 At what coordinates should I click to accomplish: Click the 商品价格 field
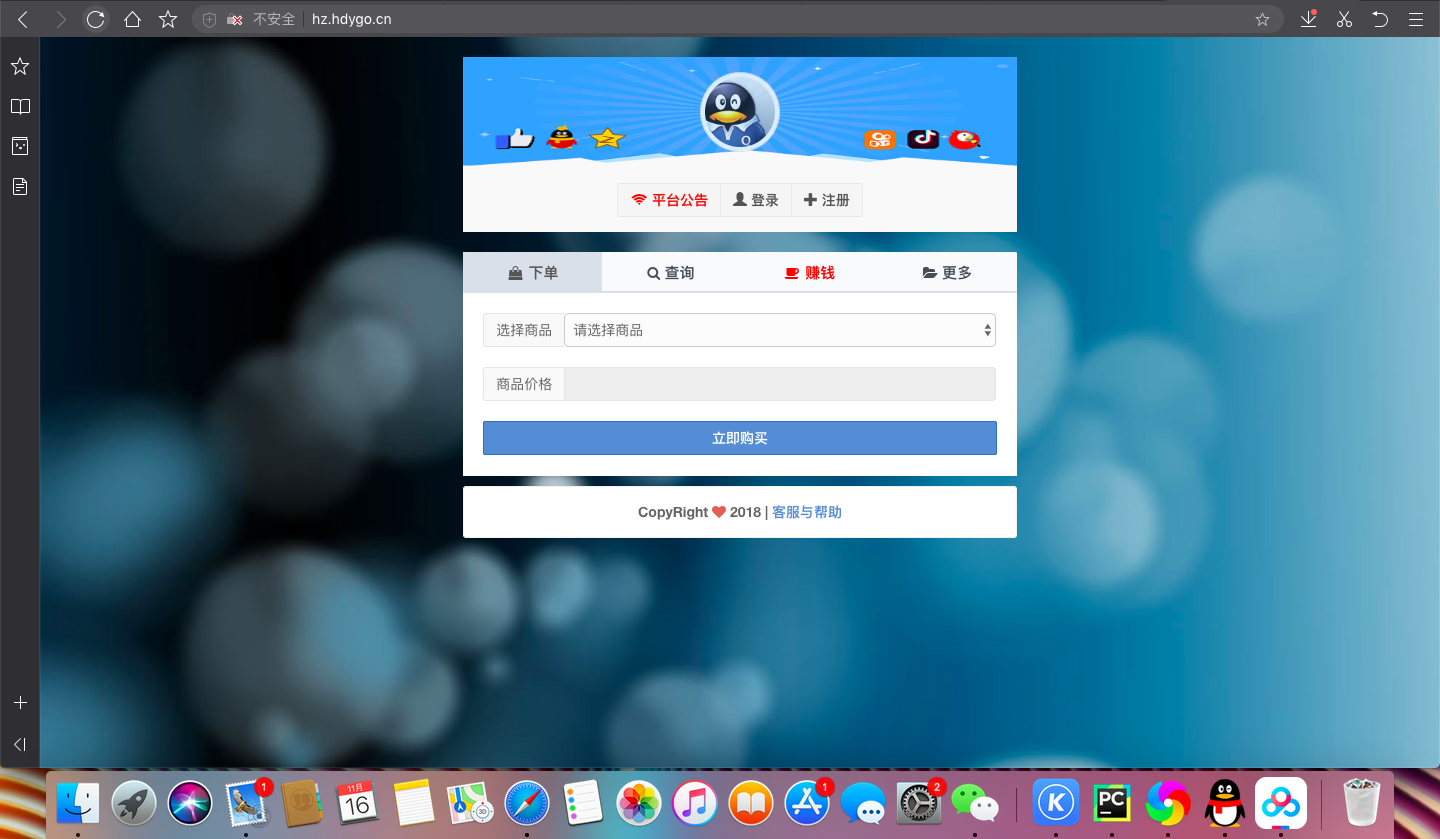pyautogui.click(x=779, y=384)
